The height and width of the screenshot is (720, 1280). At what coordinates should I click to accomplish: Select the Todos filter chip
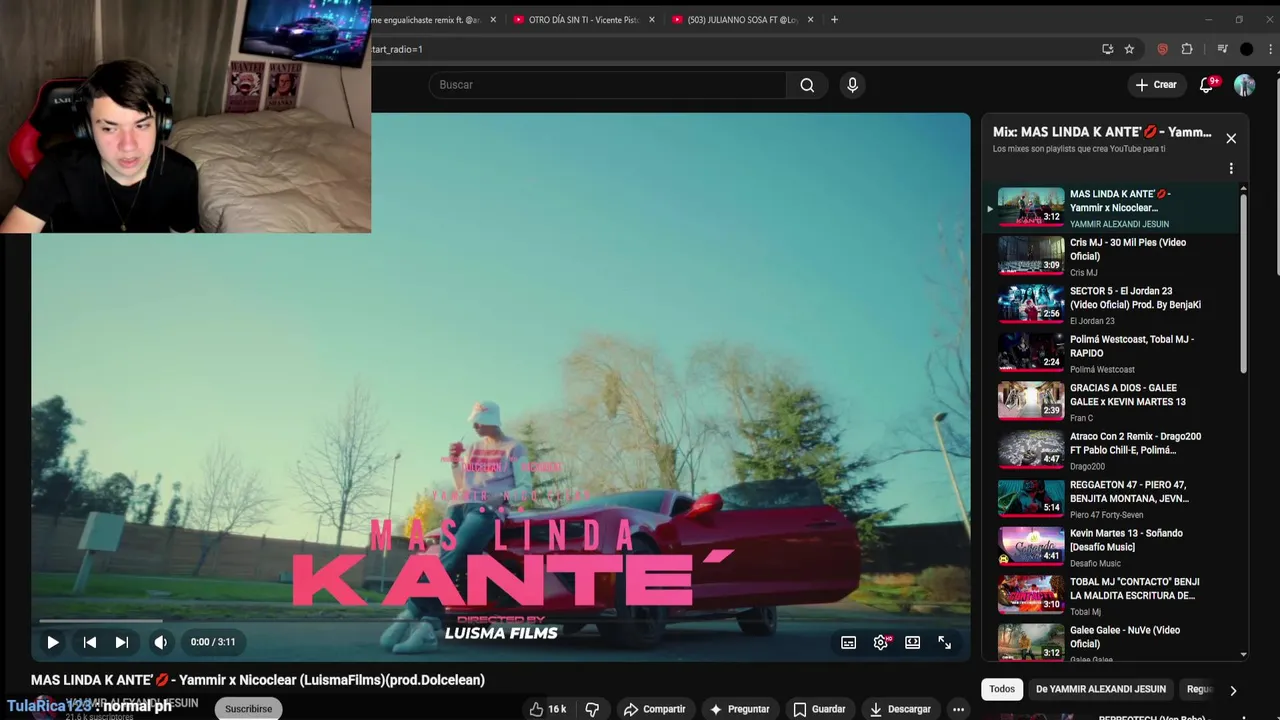(x=1002, y=689)
